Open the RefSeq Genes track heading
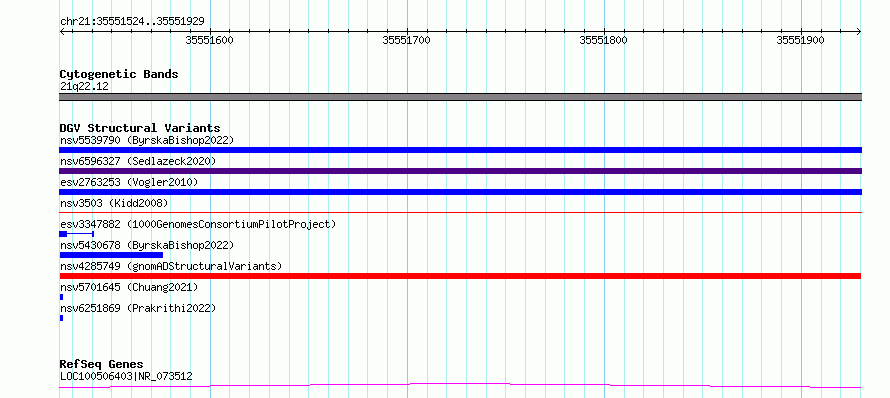Viewport: 890px width, 398px height. 102,364
